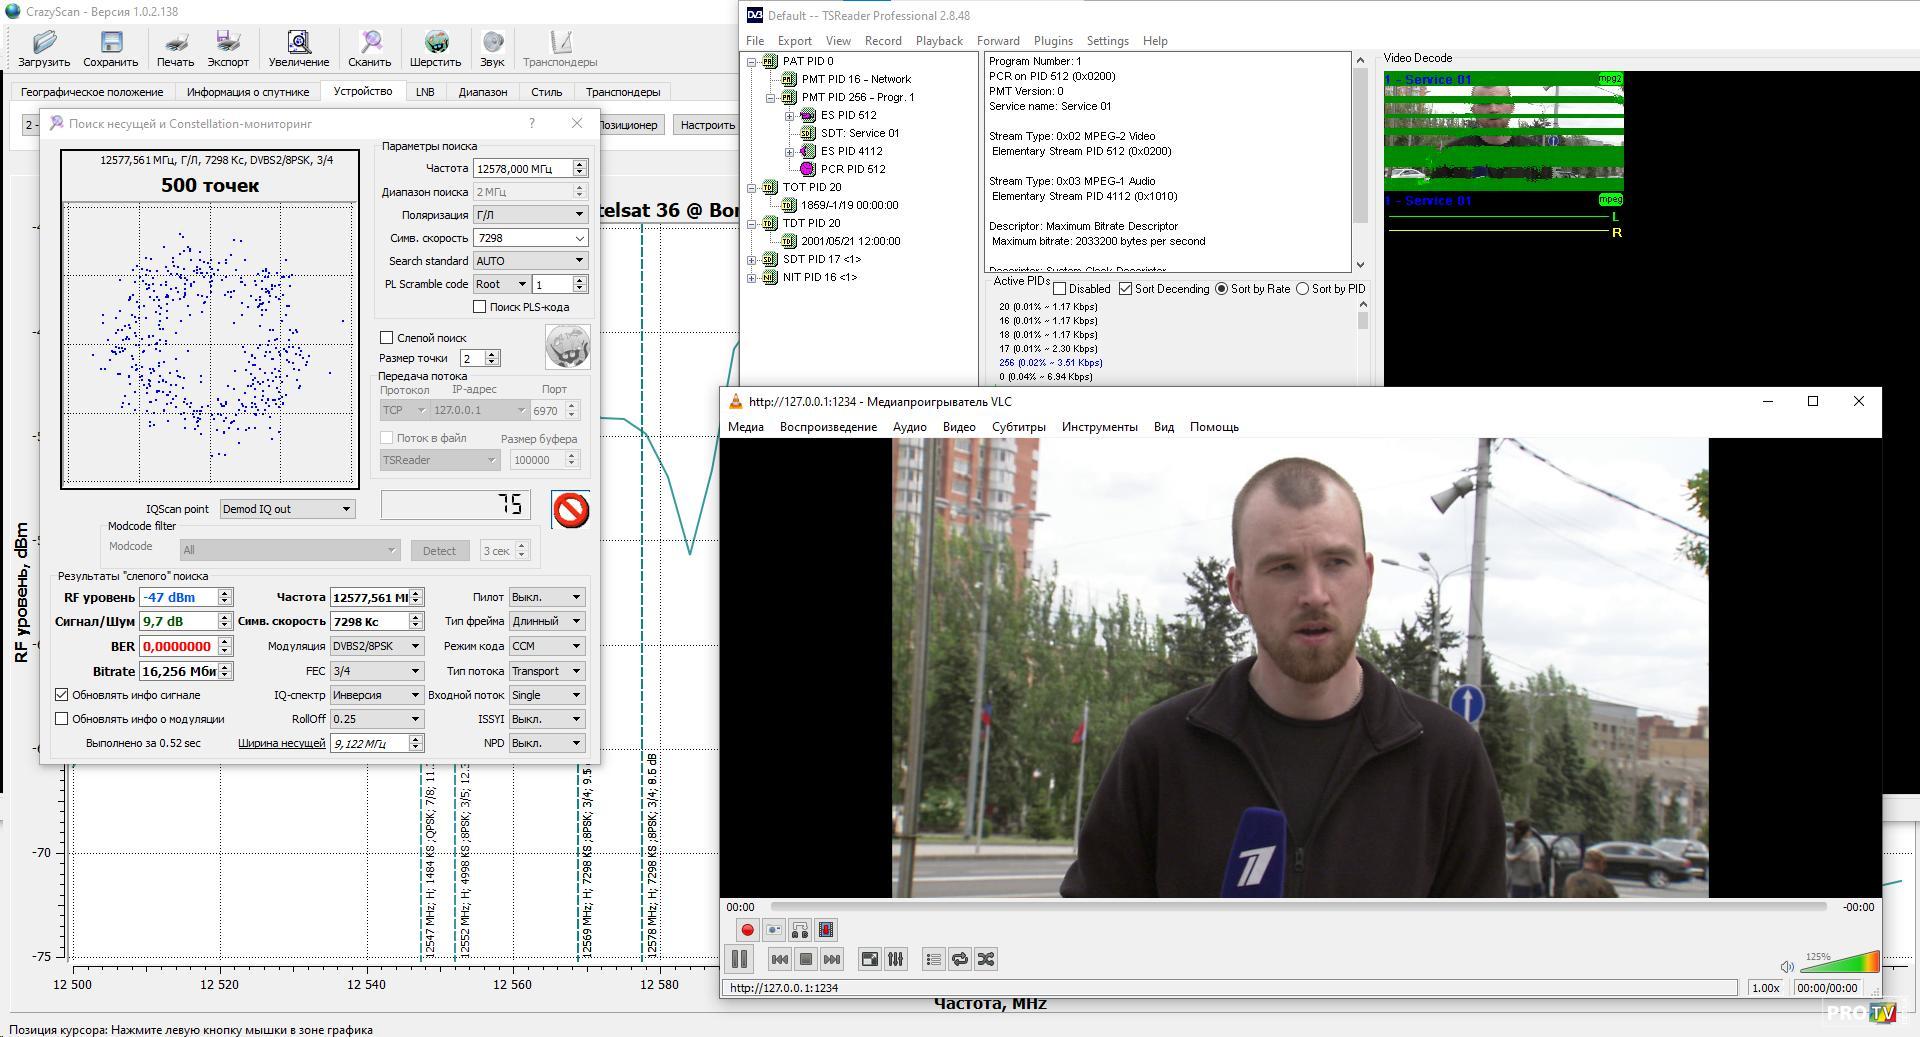Open the IQScan point dropdown

click(x=287, y=509)
